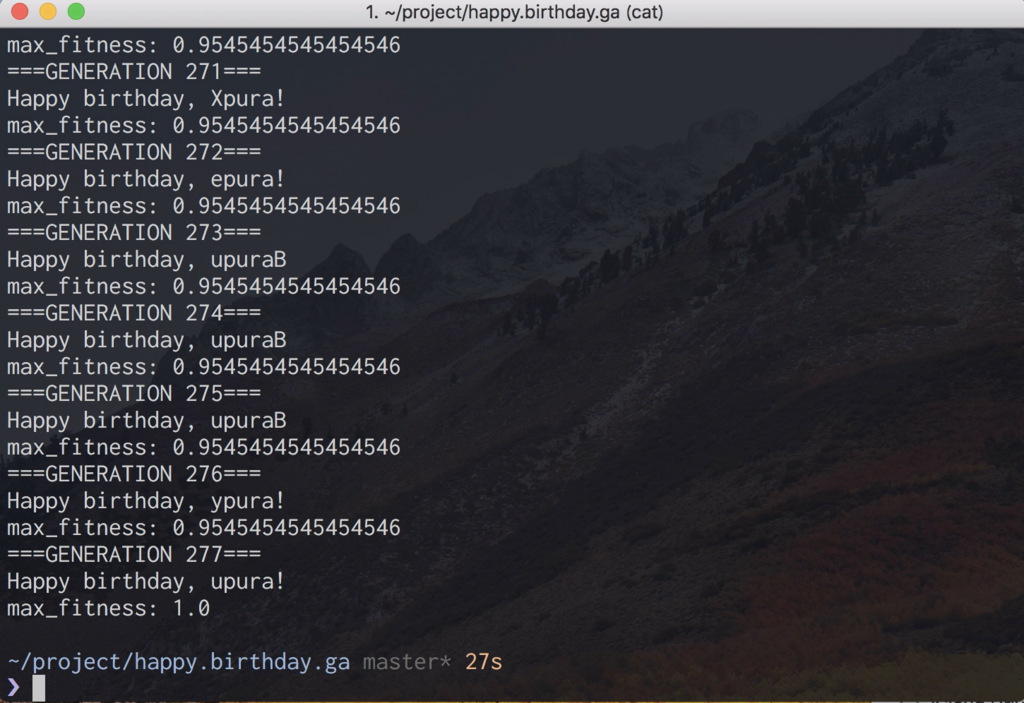Click the '27s' elapsed time in prompt
This screenshot has width=1024, height=703.
click(x=484, y=662)
